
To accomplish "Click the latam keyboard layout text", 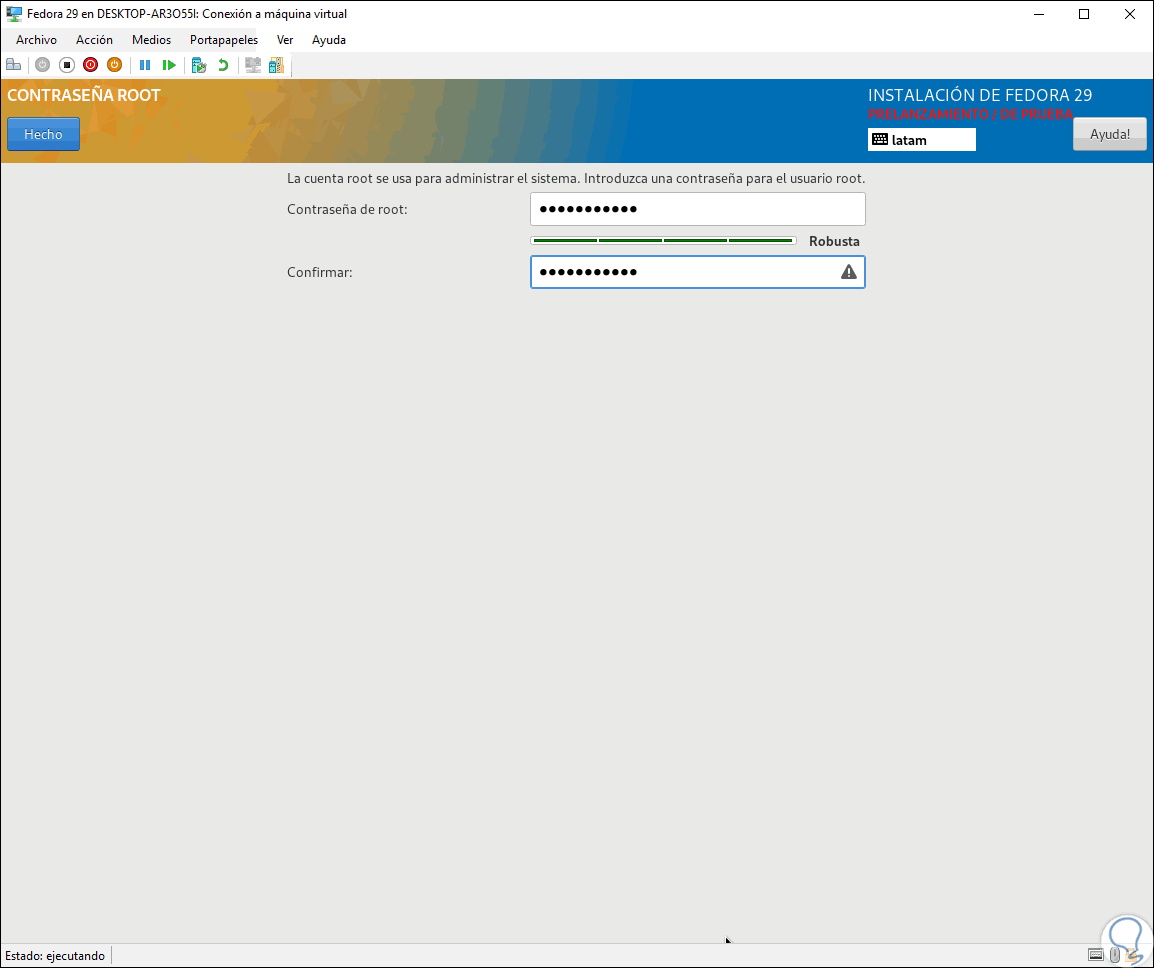I will coord(909,140).
